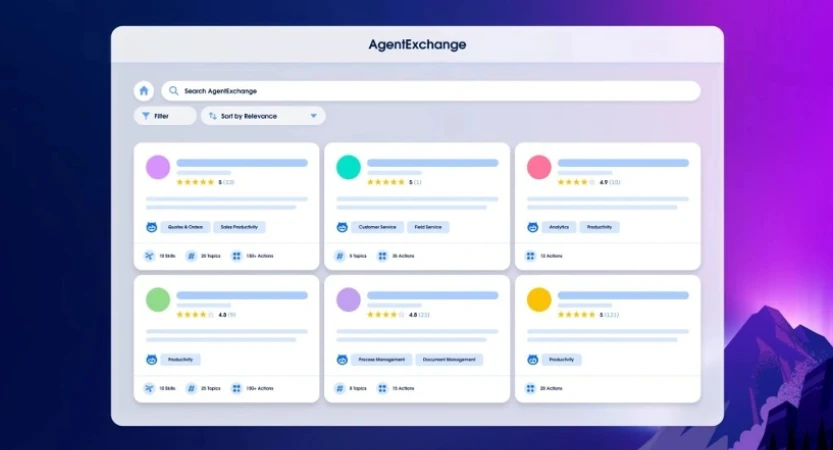The width and height of the screenshot is (833, 450).
Task: Select the Document Management tag
Action: click(x=449, y=360)
